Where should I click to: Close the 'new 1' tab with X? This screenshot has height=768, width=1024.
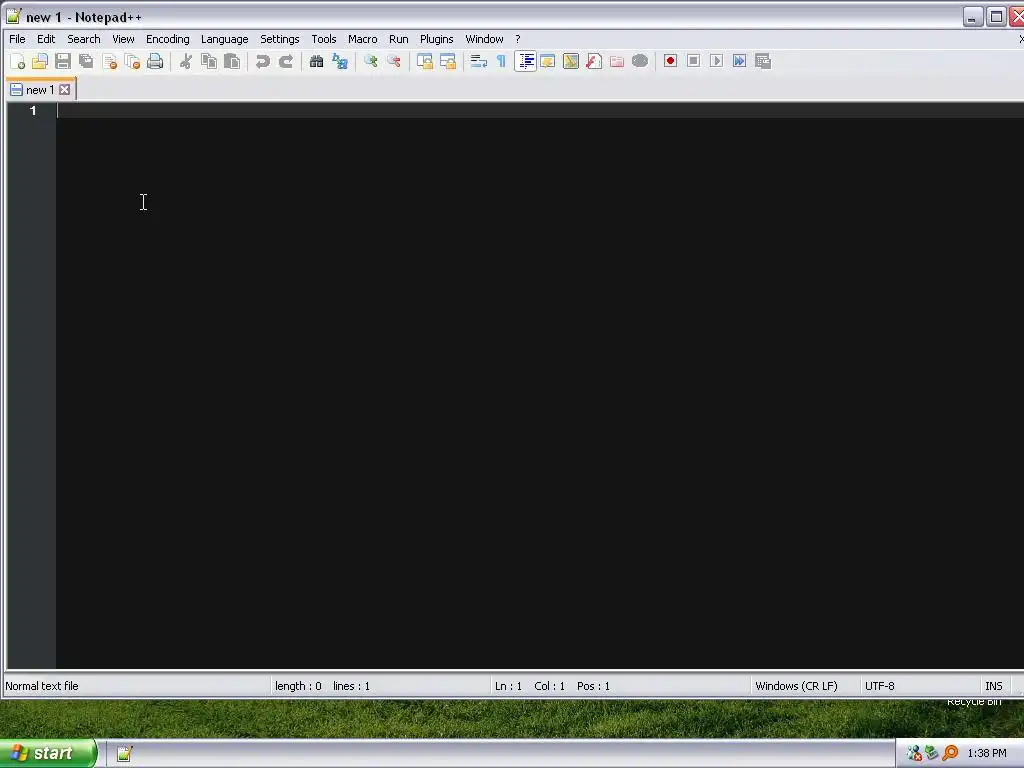[x=64, y=89]
